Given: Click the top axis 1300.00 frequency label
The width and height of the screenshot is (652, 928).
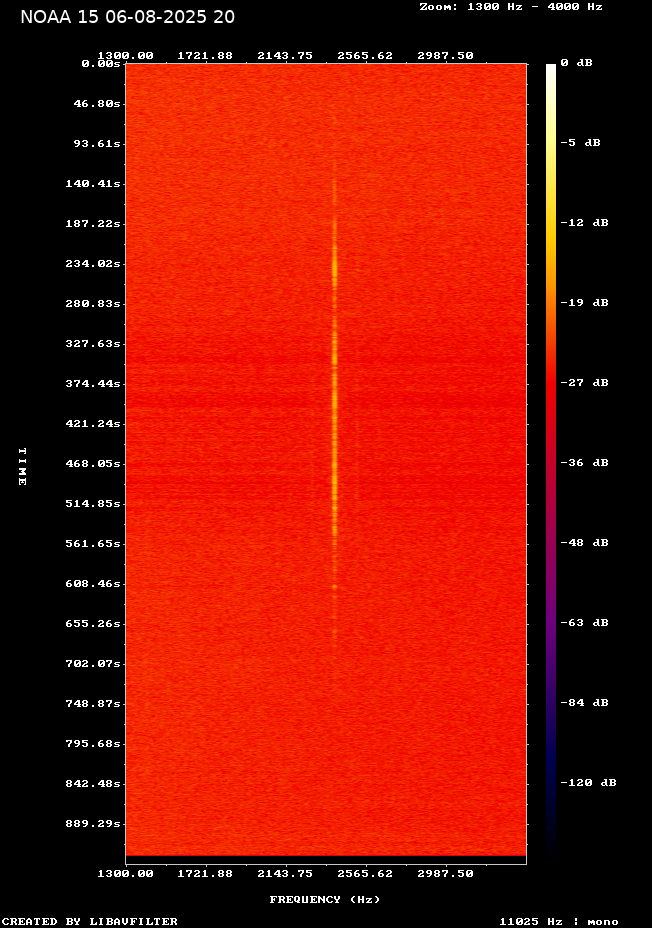Looking at the screenshot, I should pyautogui.click(x=125, y=56).
